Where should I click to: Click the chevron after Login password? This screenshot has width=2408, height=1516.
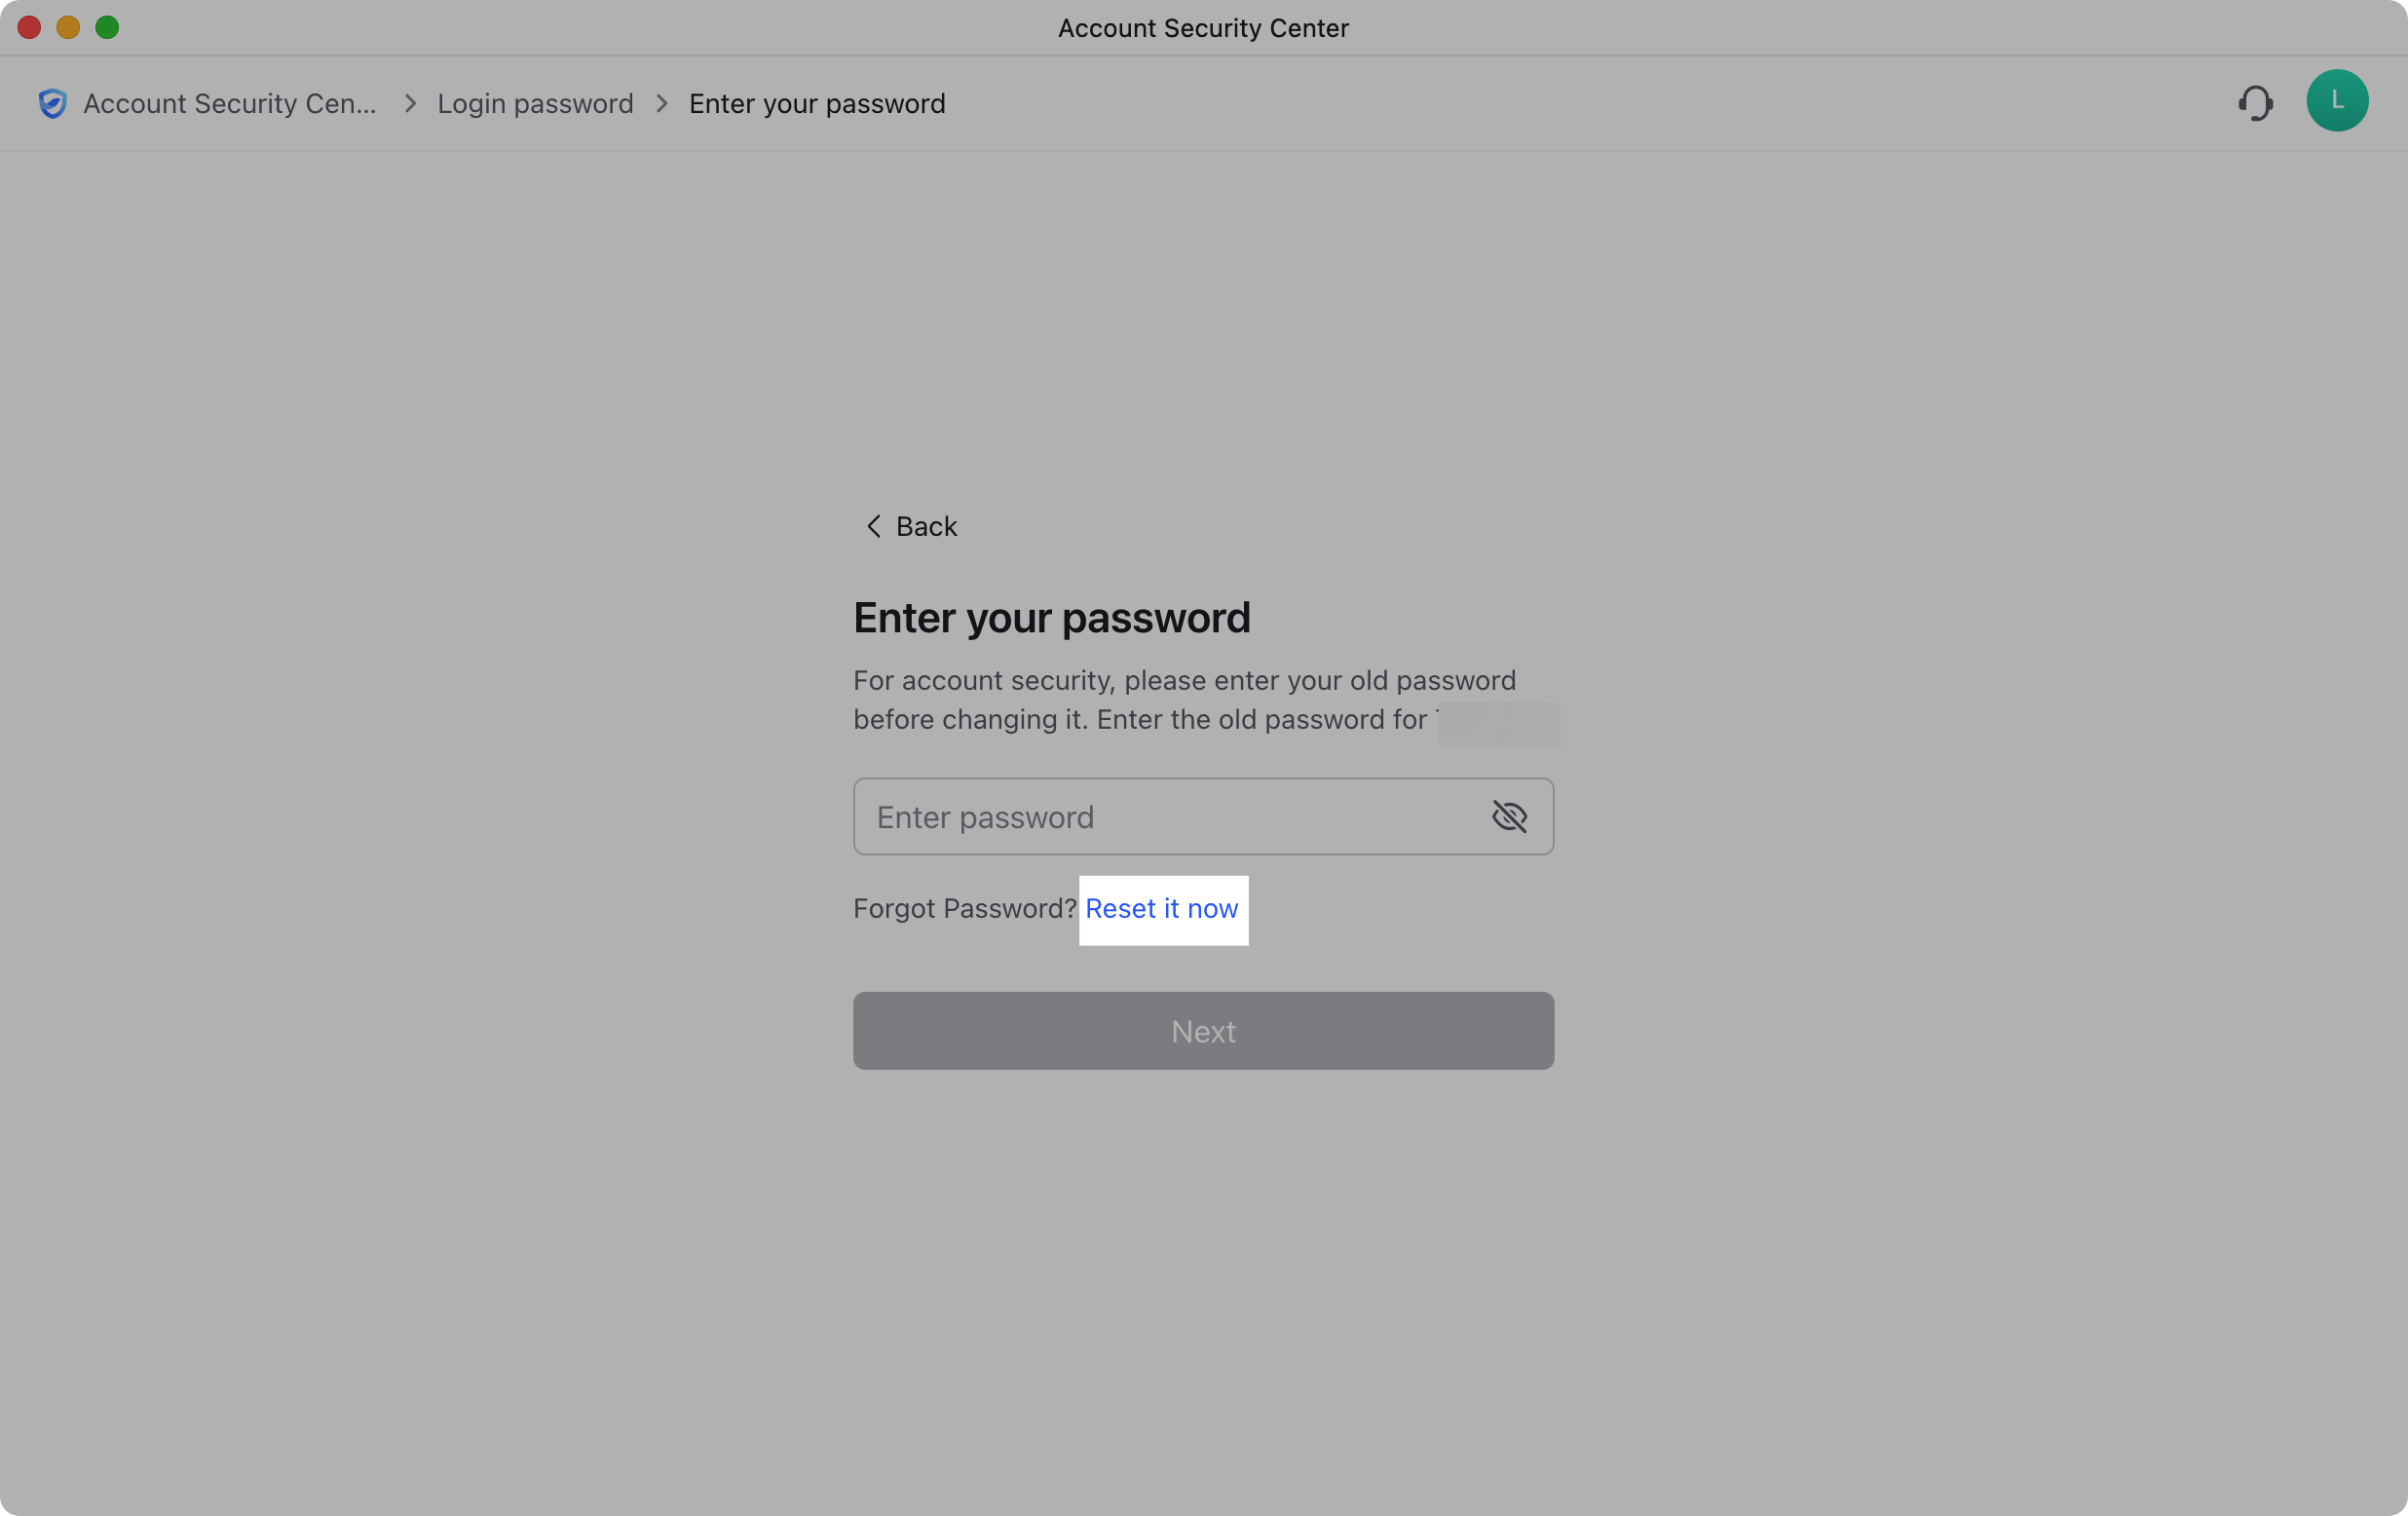(661, 103)
